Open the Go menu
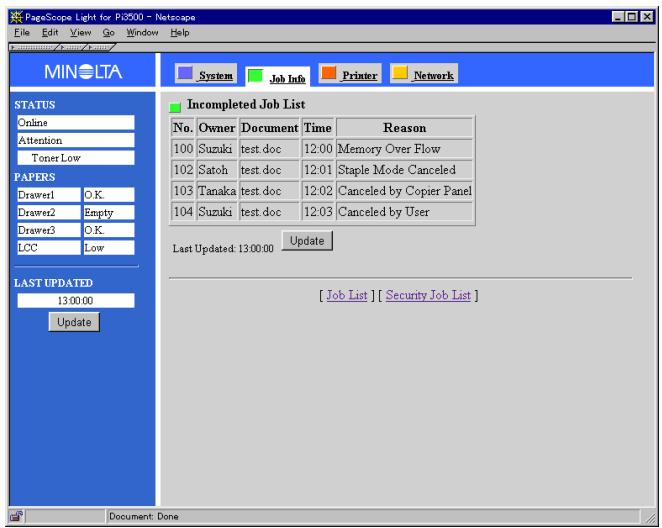 (109, 32)
